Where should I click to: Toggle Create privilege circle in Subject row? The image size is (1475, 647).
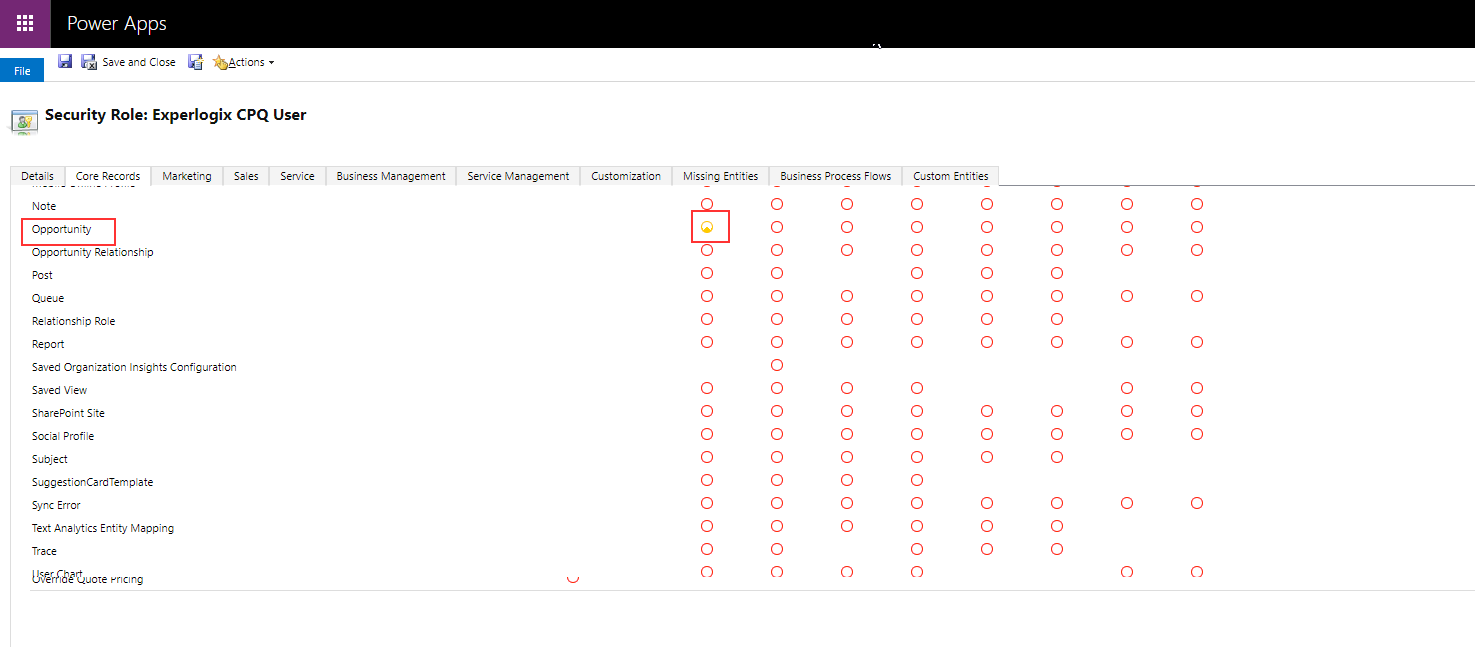[x=707, y=457]
